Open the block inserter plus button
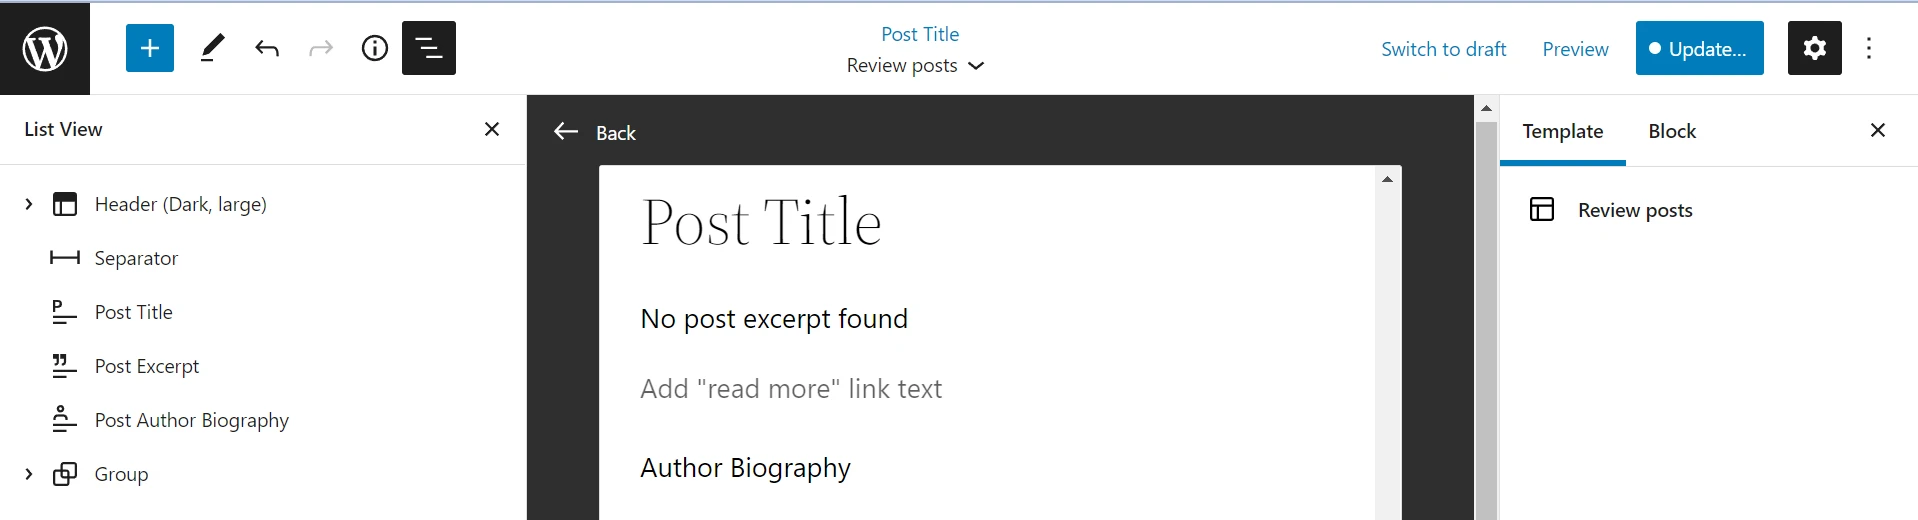This screenshot has height=520, width=1918. 150,48
